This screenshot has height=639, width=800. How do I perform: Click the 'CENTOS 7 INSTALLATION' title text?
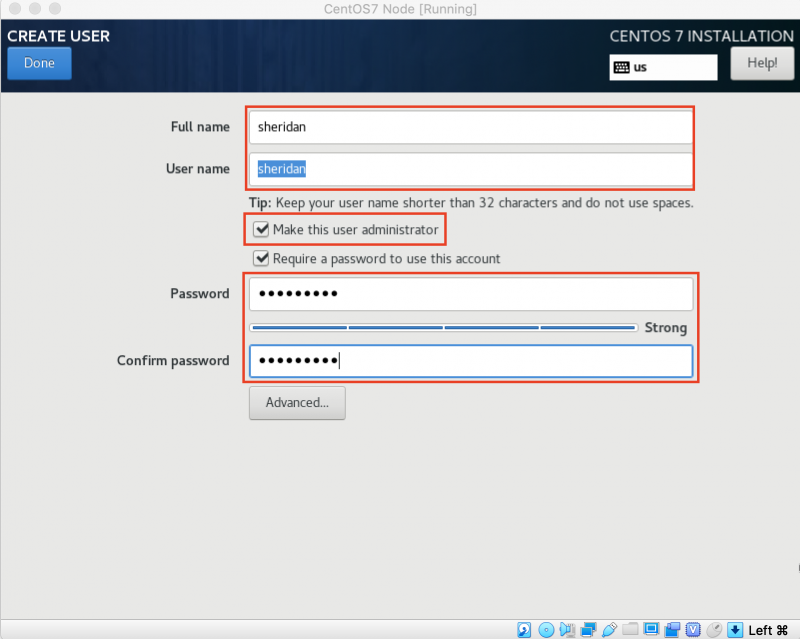pos(702,36)
